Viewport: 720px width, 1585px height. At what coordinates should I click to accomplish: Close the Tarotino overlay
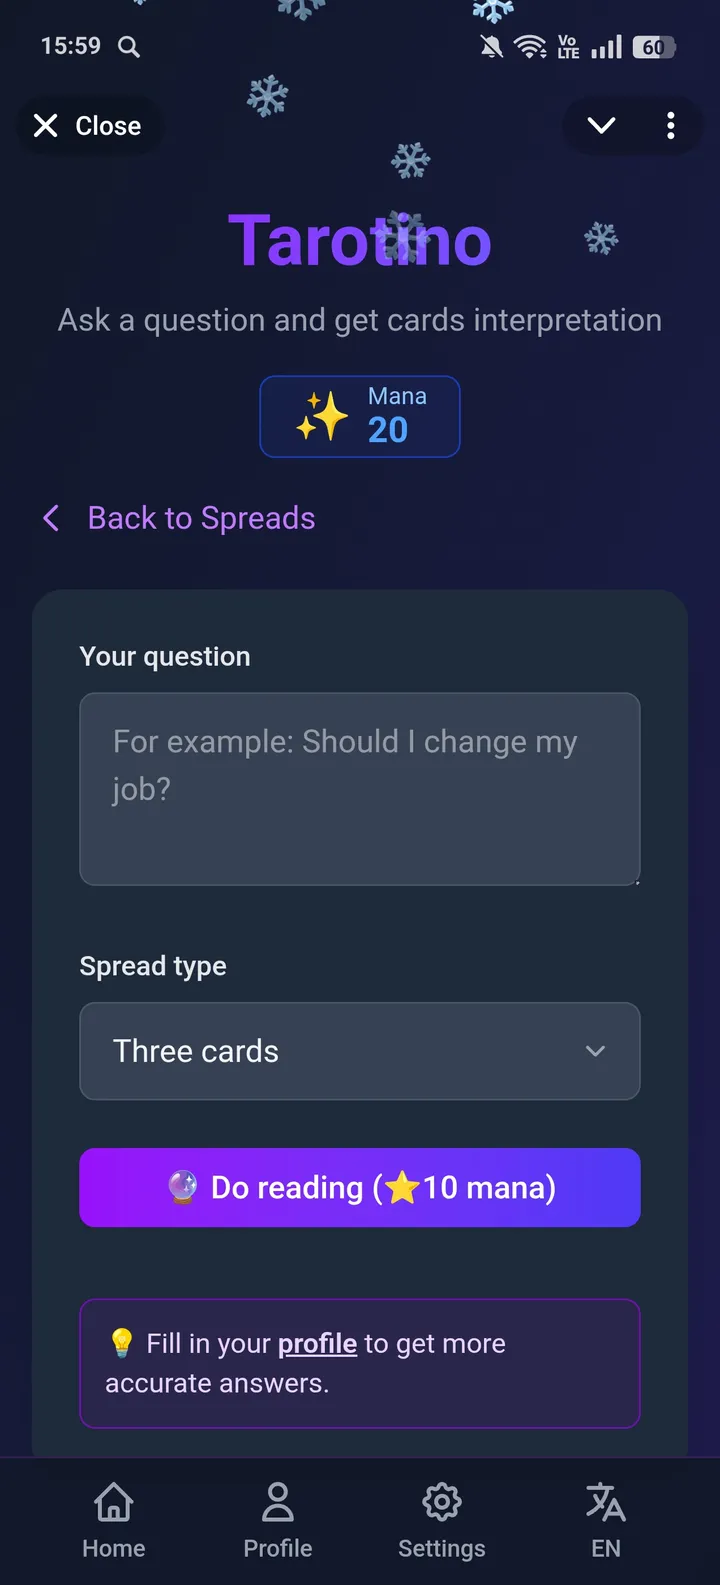90,125
